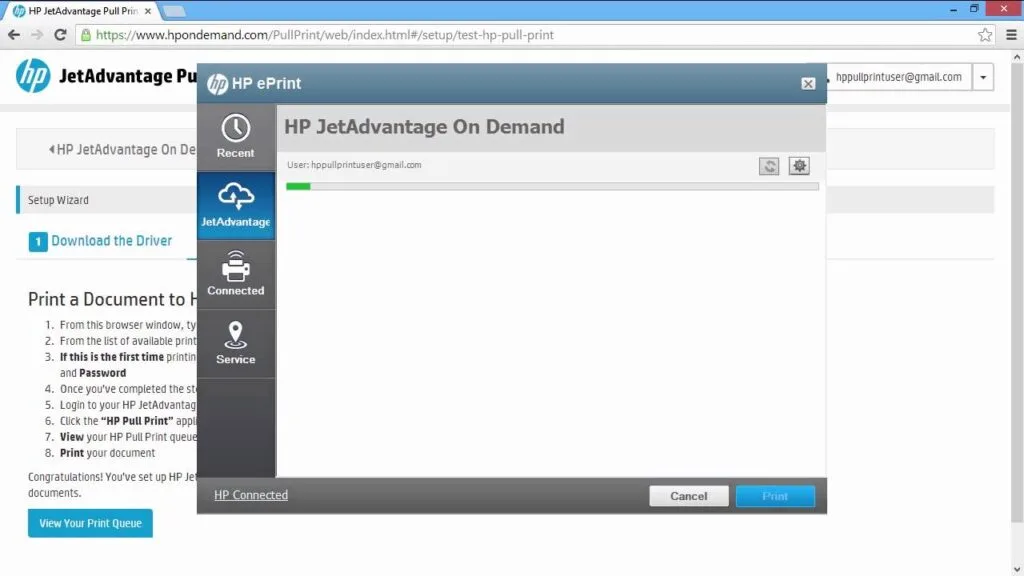1024x576 pixels.
Task: Open the Service location section
Action: [236, 342]
